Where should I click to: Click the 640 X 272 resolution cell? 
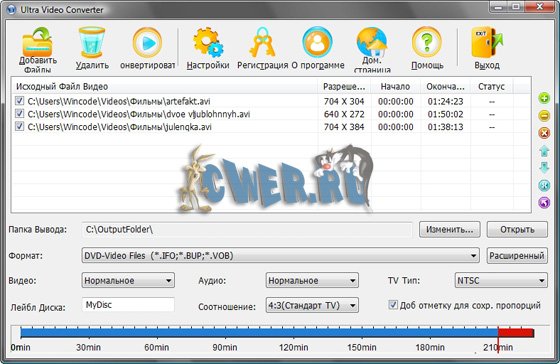click(344, 114)
